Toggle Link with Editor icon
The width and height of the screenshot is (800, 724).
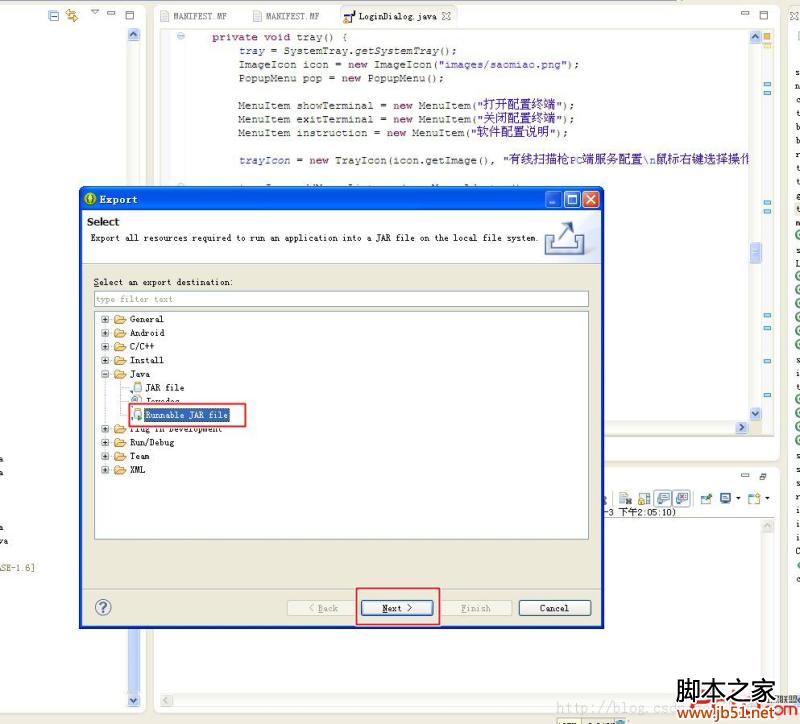click(x=71, y=15)
